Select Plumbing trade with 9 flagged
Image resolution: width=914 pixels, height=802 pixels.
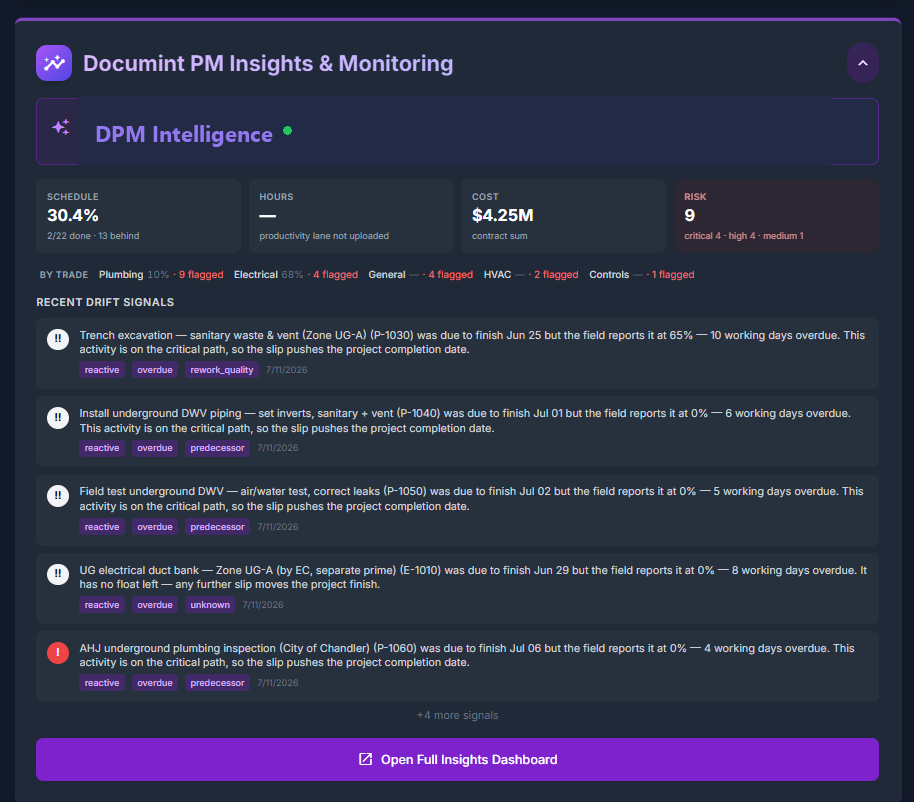161,275
